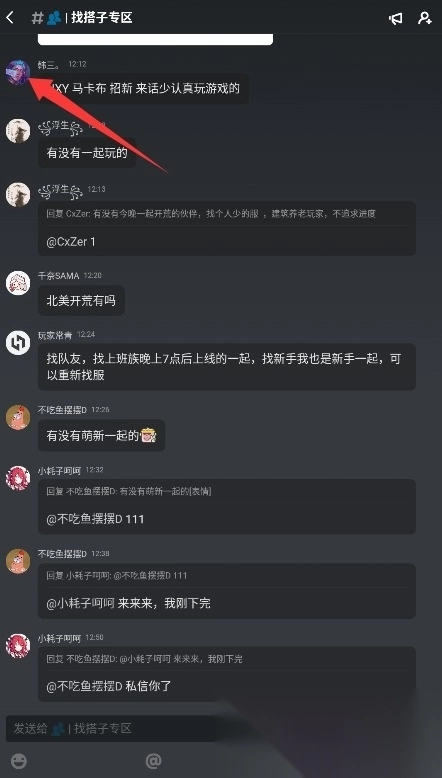Tap 小耗子呵呵's avatar at 12:32

(x=18, y=478)
